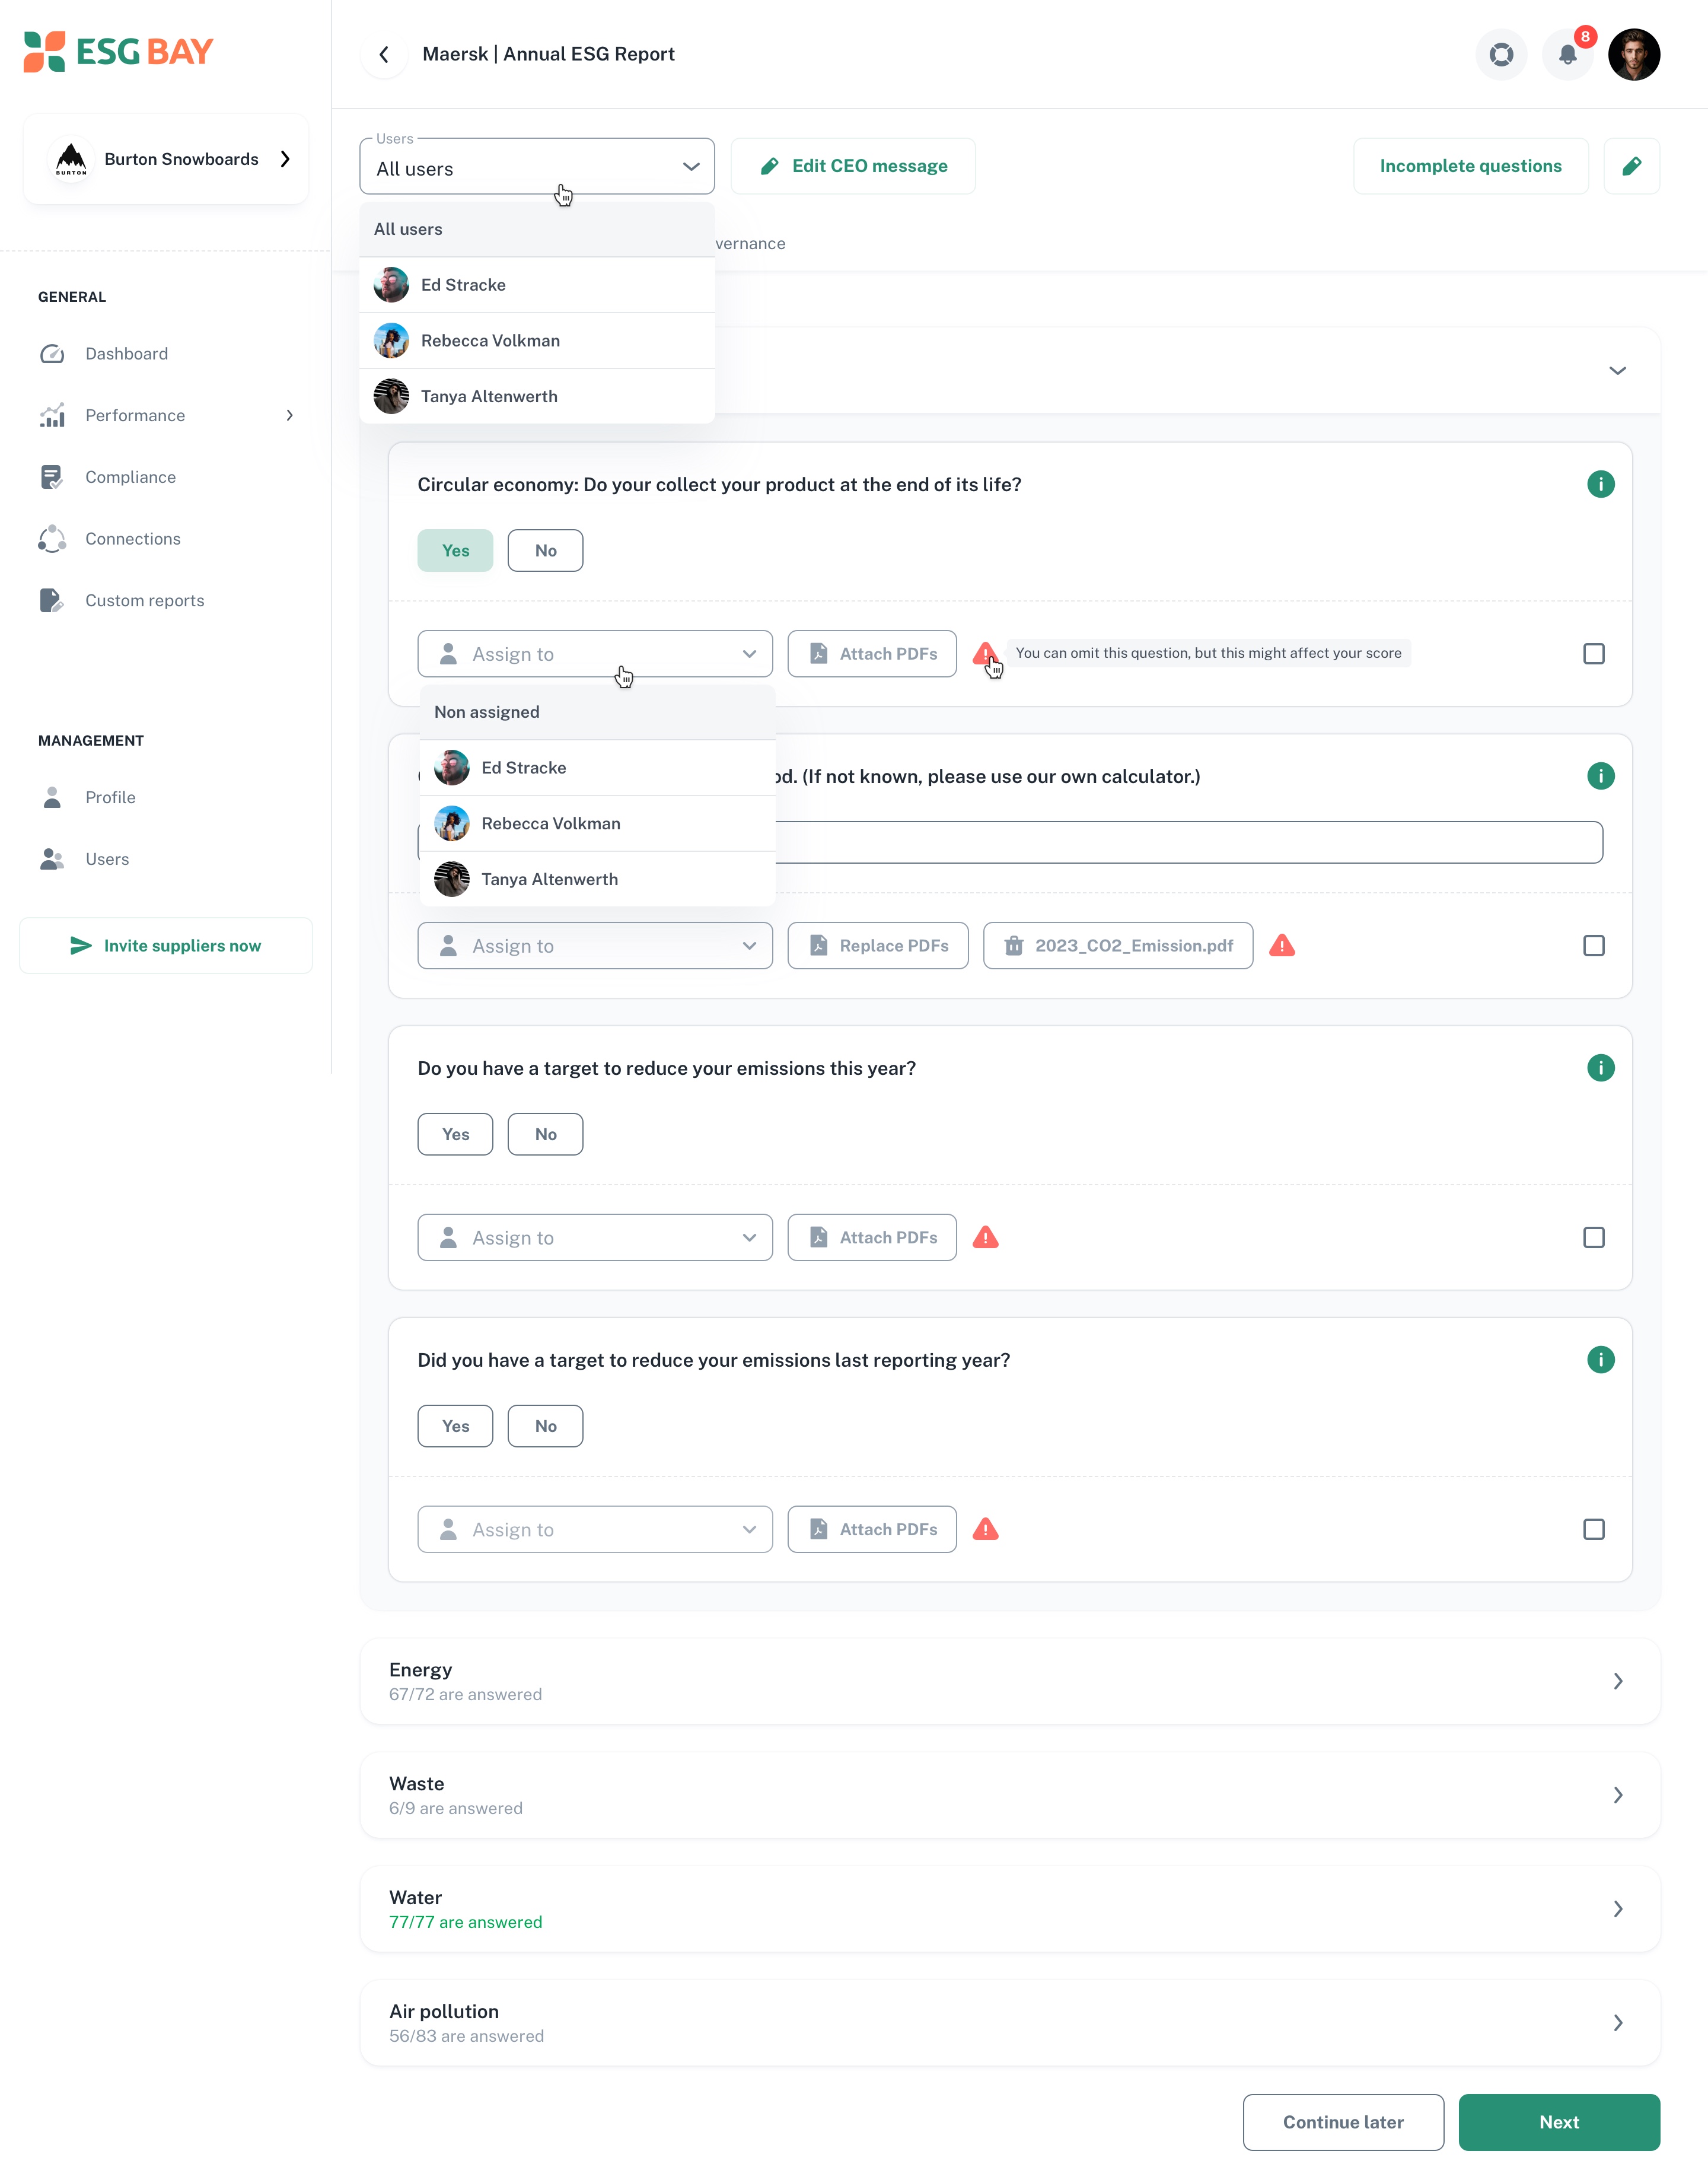The height and width of the screenshot is (2183, 1708).
Task: Tick checkbox for last reporting year question
Action: click(x=1593, y=1530)
